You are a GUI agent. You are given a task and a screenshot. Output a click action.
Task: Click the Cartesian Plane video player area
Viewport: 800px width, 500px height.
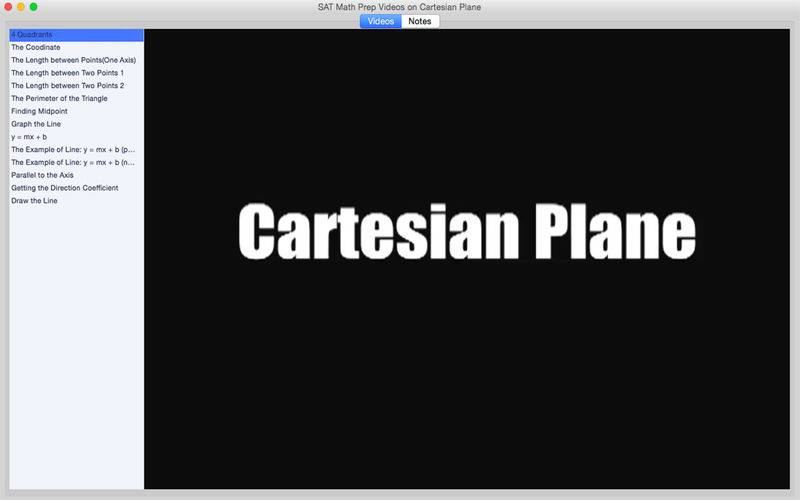468,258
